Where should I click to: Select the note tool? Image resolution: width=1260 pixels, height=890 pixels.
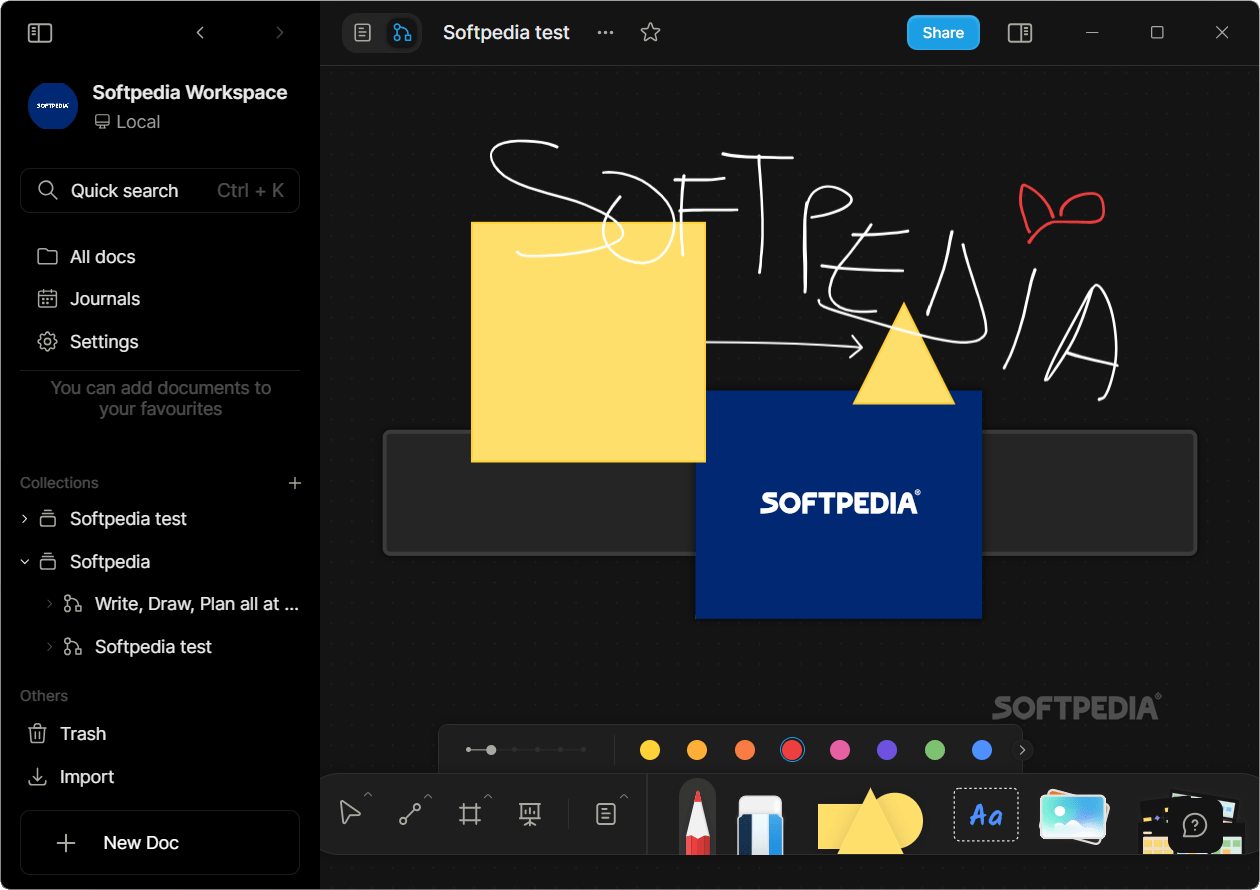coord(606,814)
